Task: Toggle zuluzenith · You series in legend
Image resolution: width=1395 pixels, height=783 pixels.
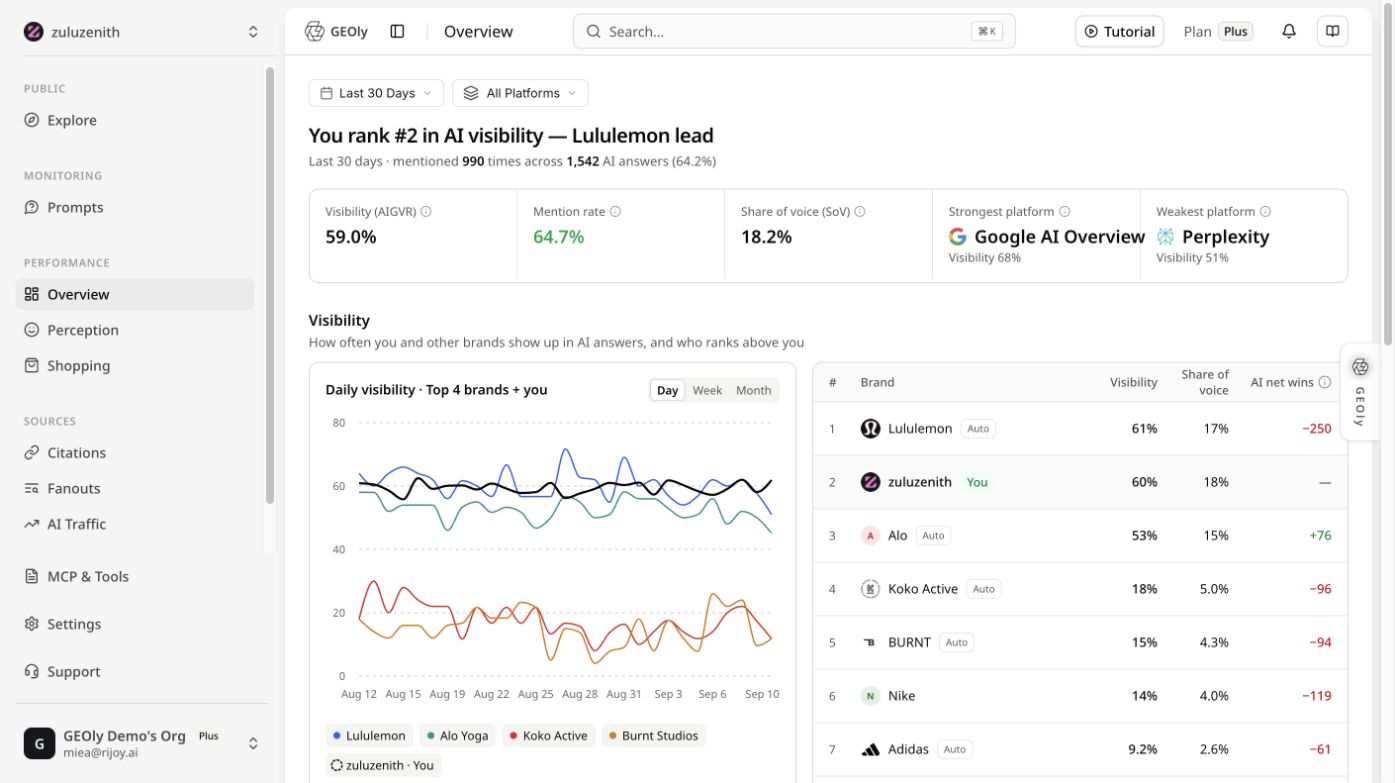Action: point(382,765)
